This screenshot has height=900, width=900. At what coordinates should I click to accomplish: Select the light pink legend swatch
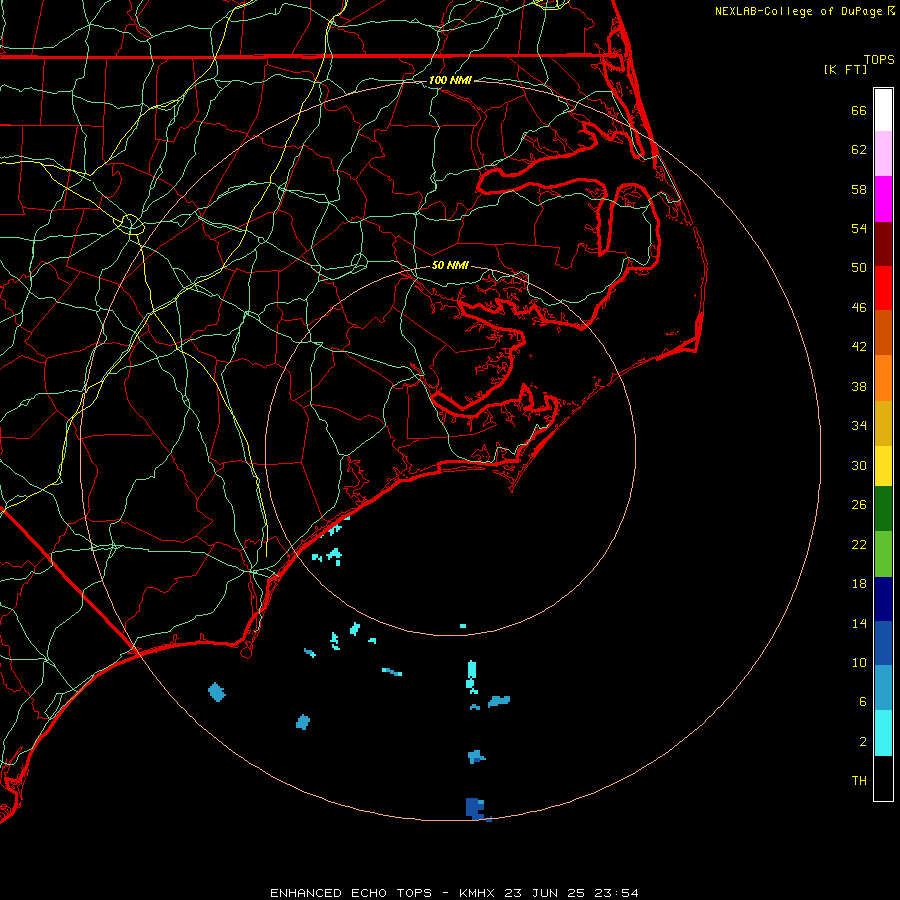click(x=883, y=154)
